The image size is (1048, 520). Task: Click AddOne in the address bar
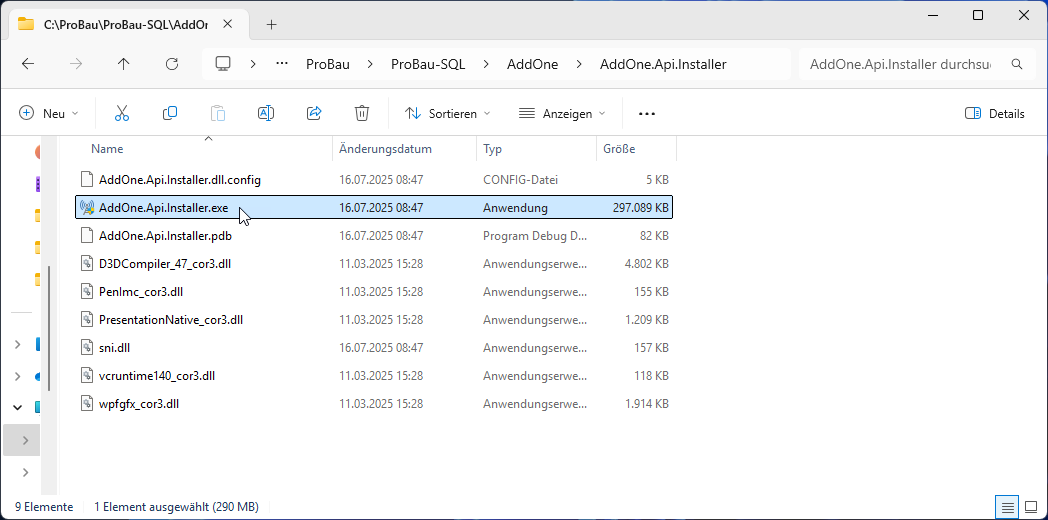[x=532, y=64]
